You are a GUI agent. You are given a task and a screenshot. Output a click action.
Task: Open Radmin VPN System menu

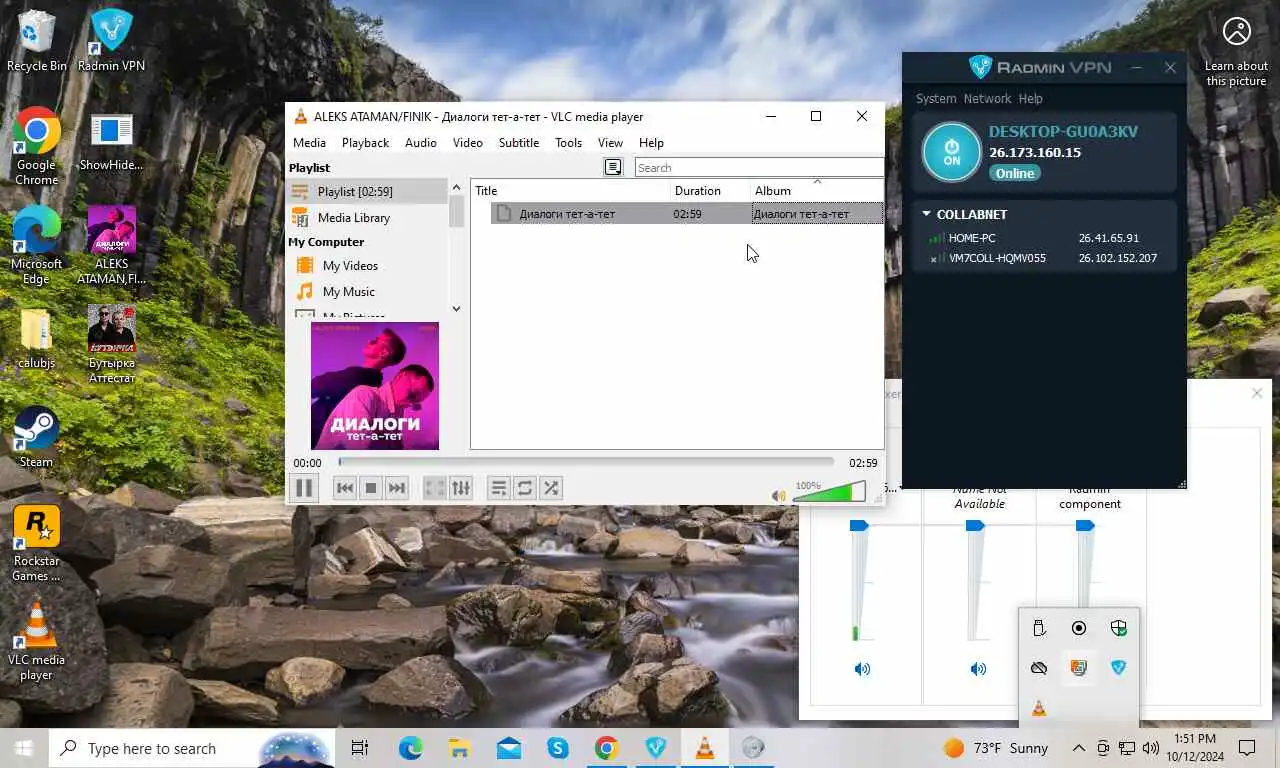pos(936,98)
